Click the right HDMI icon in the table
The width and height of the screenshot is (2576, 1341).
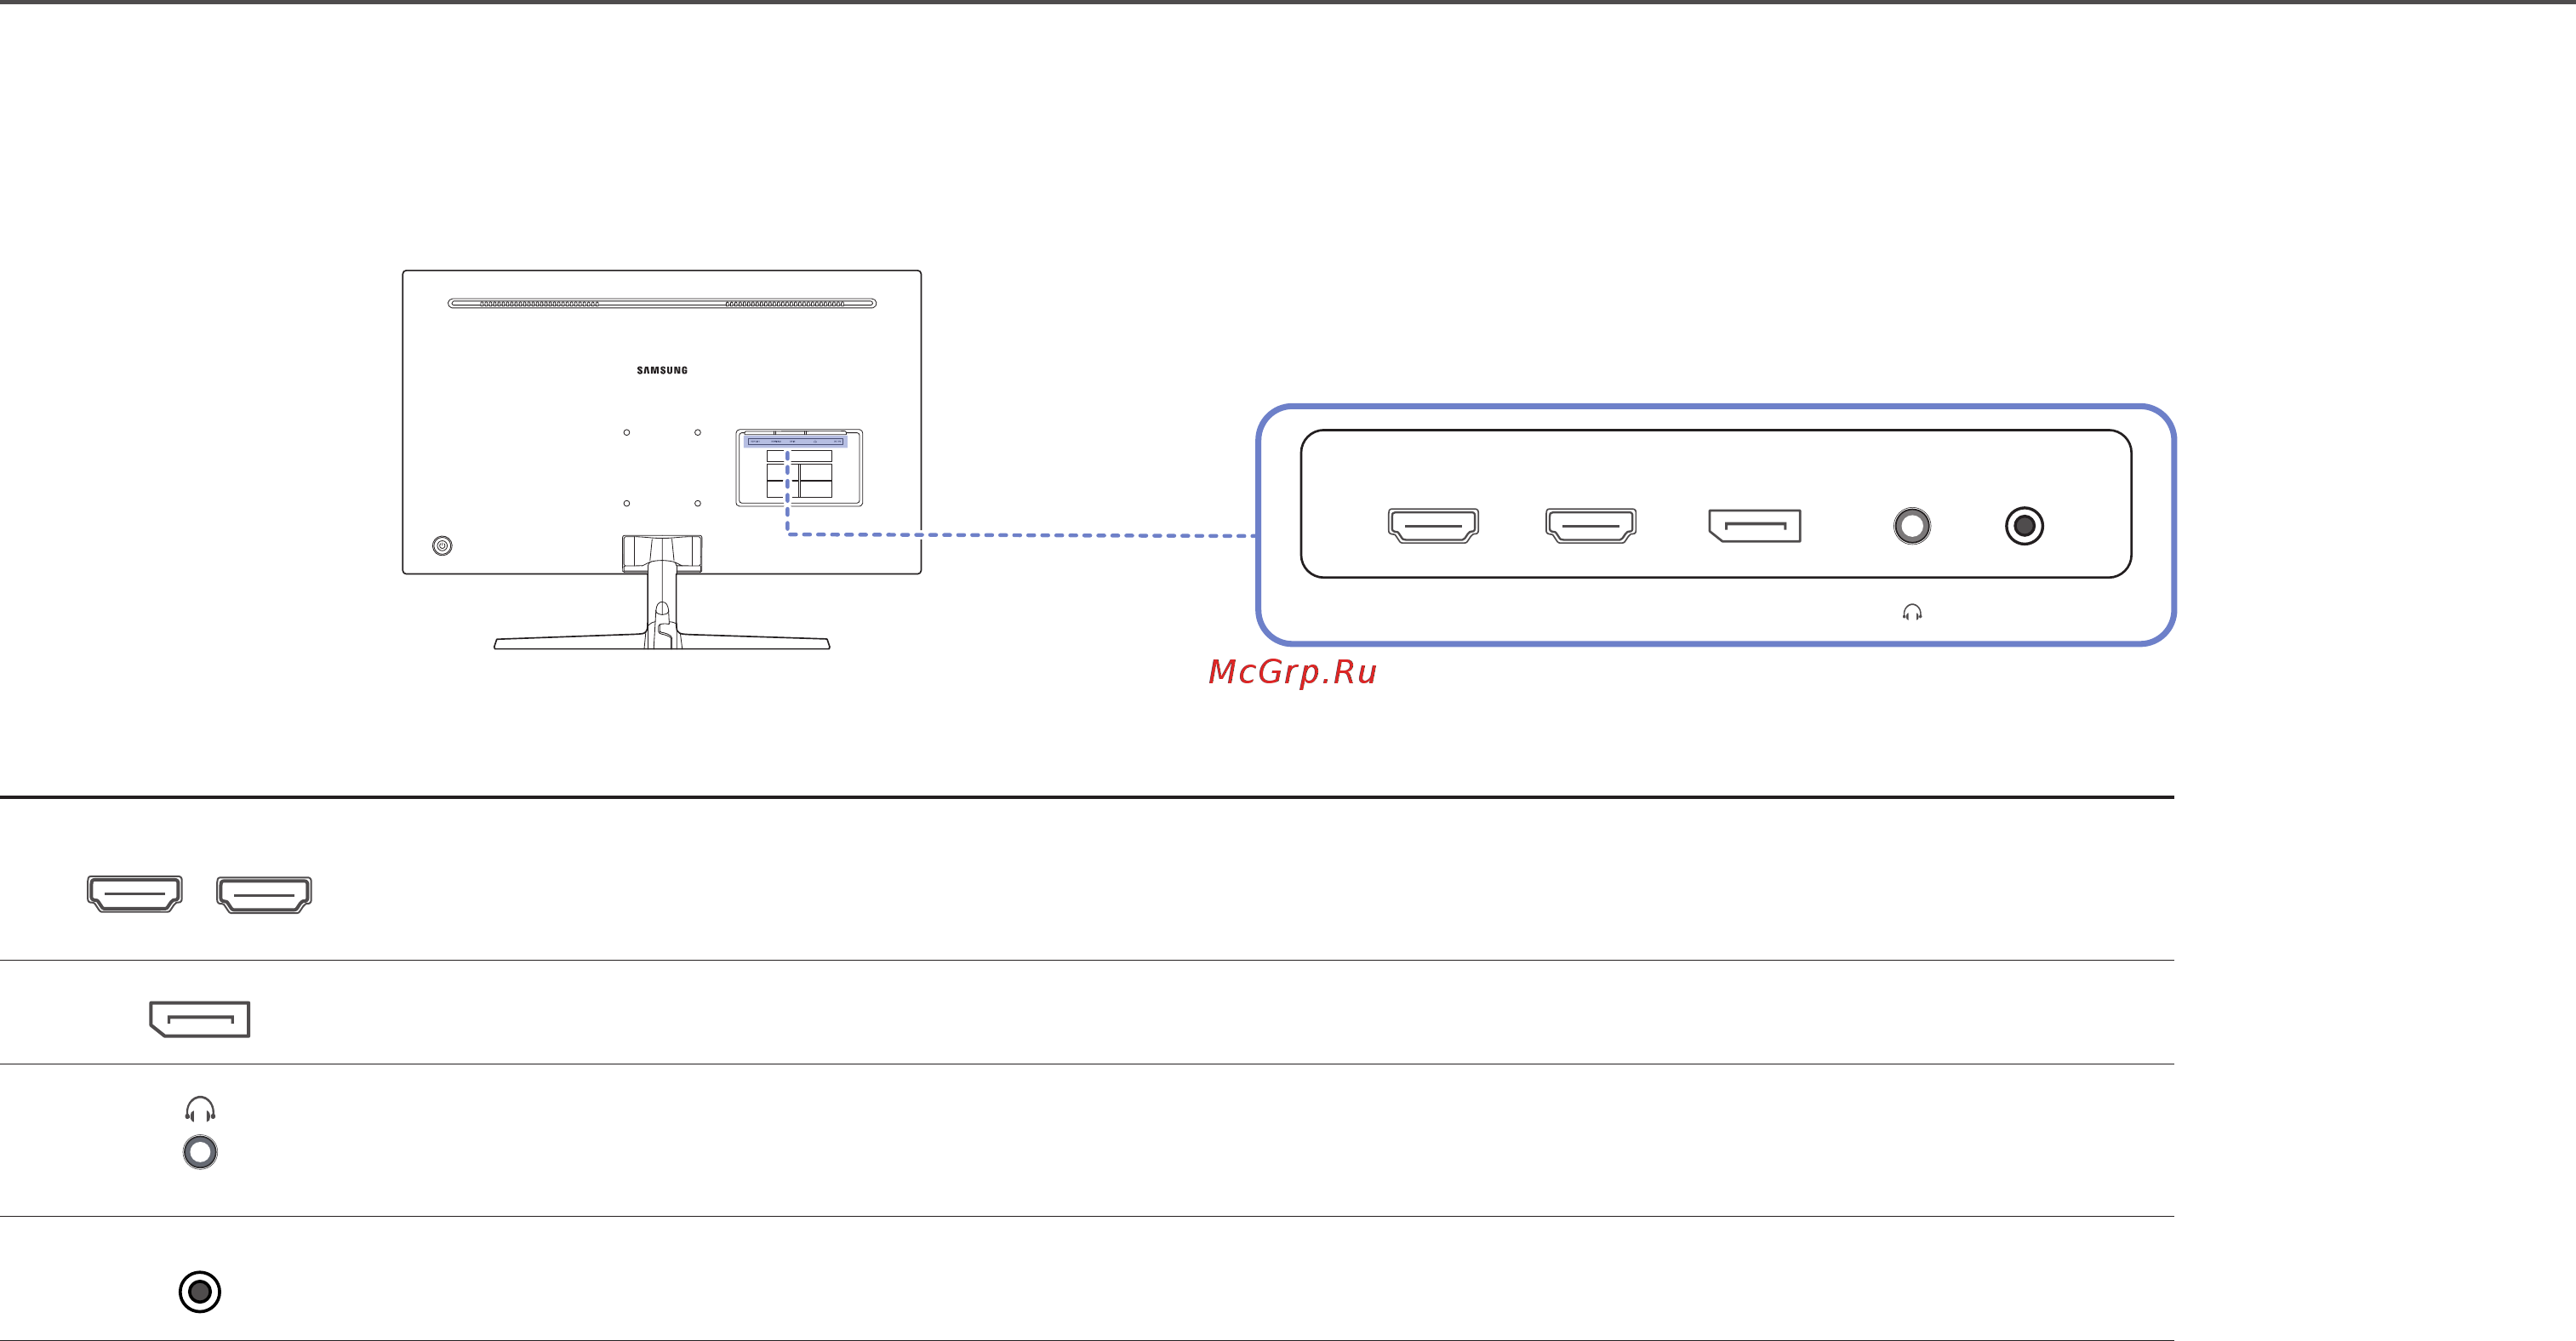(x=264, y=894)
